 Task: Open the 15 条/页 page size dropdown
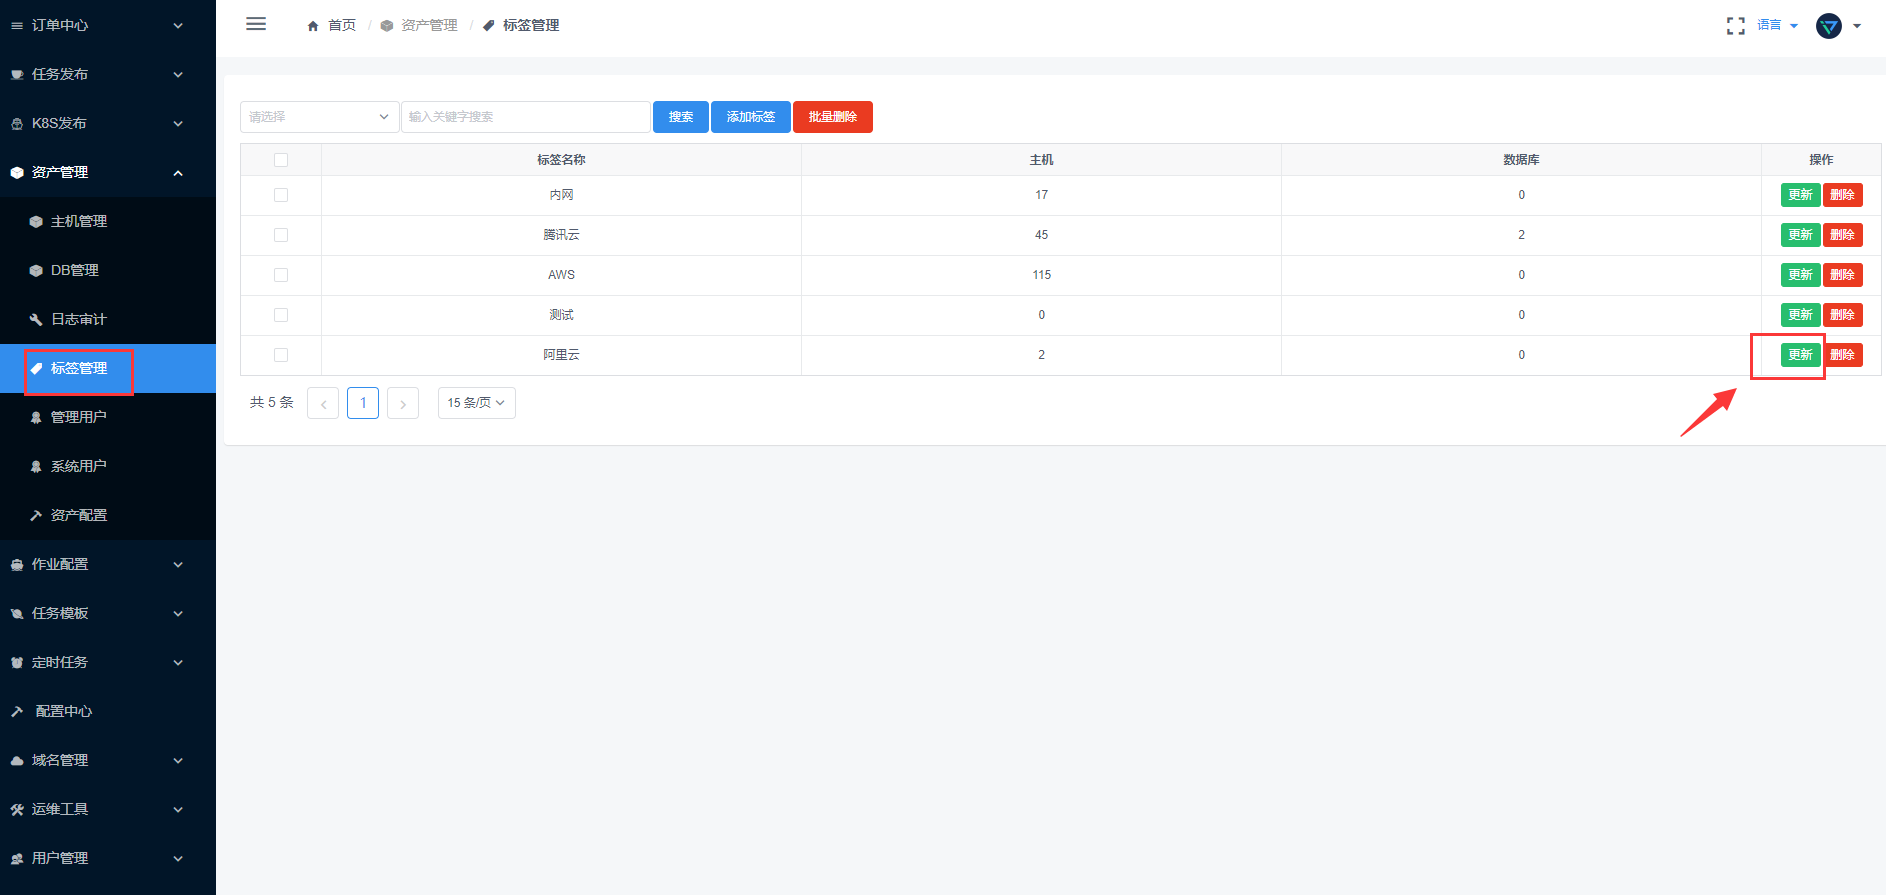pos(477,403)
